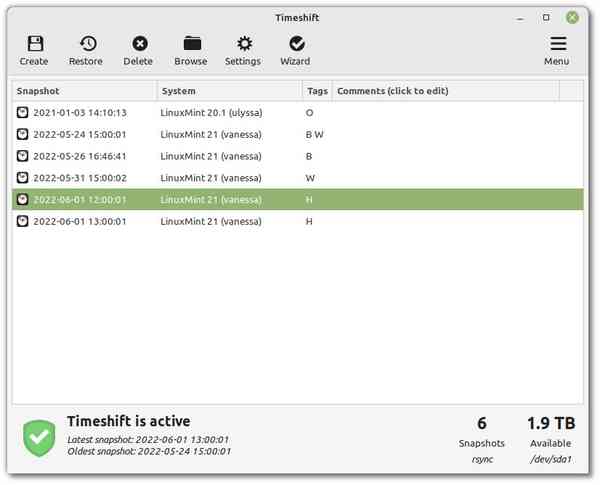Screen dimensions: 600x485
Task: Sort by Tags column header
Action: [x=318, y=91]
